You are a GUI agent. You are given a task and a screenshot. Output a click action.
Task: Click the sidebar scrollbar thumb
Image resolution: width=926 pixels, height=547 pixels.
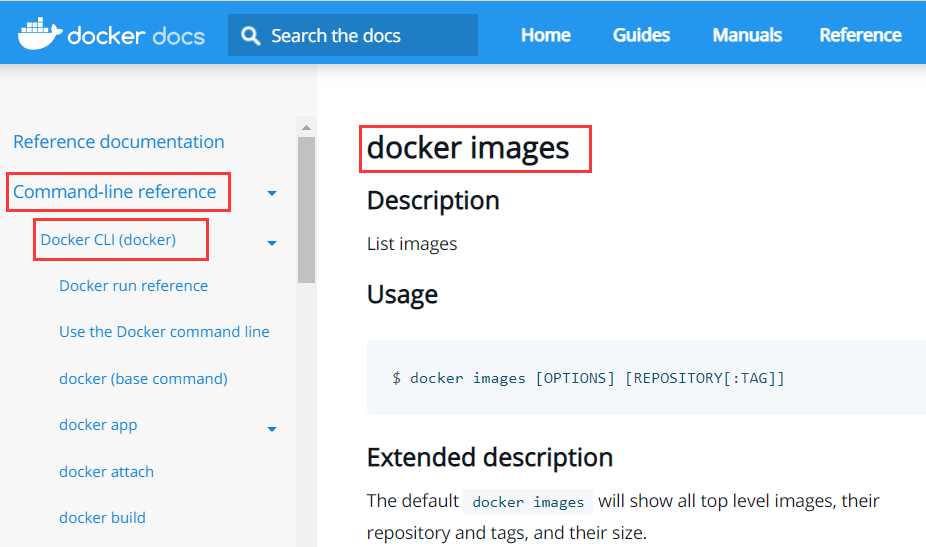point(306,210)
